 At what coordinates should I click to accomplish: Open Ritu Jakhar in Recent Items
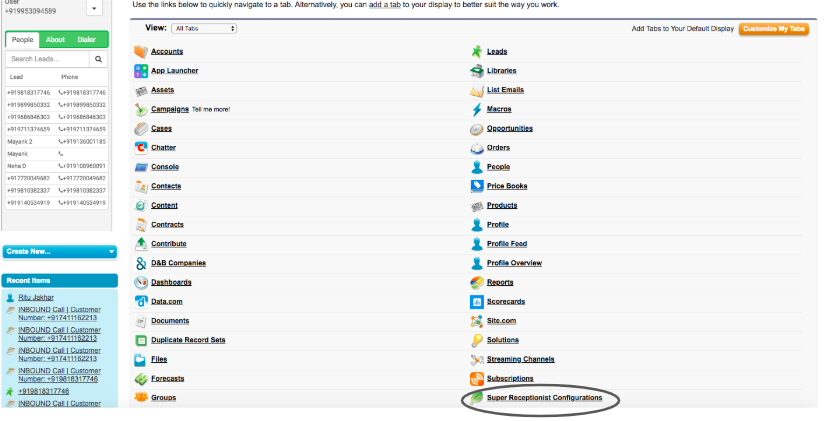point(36,298)
